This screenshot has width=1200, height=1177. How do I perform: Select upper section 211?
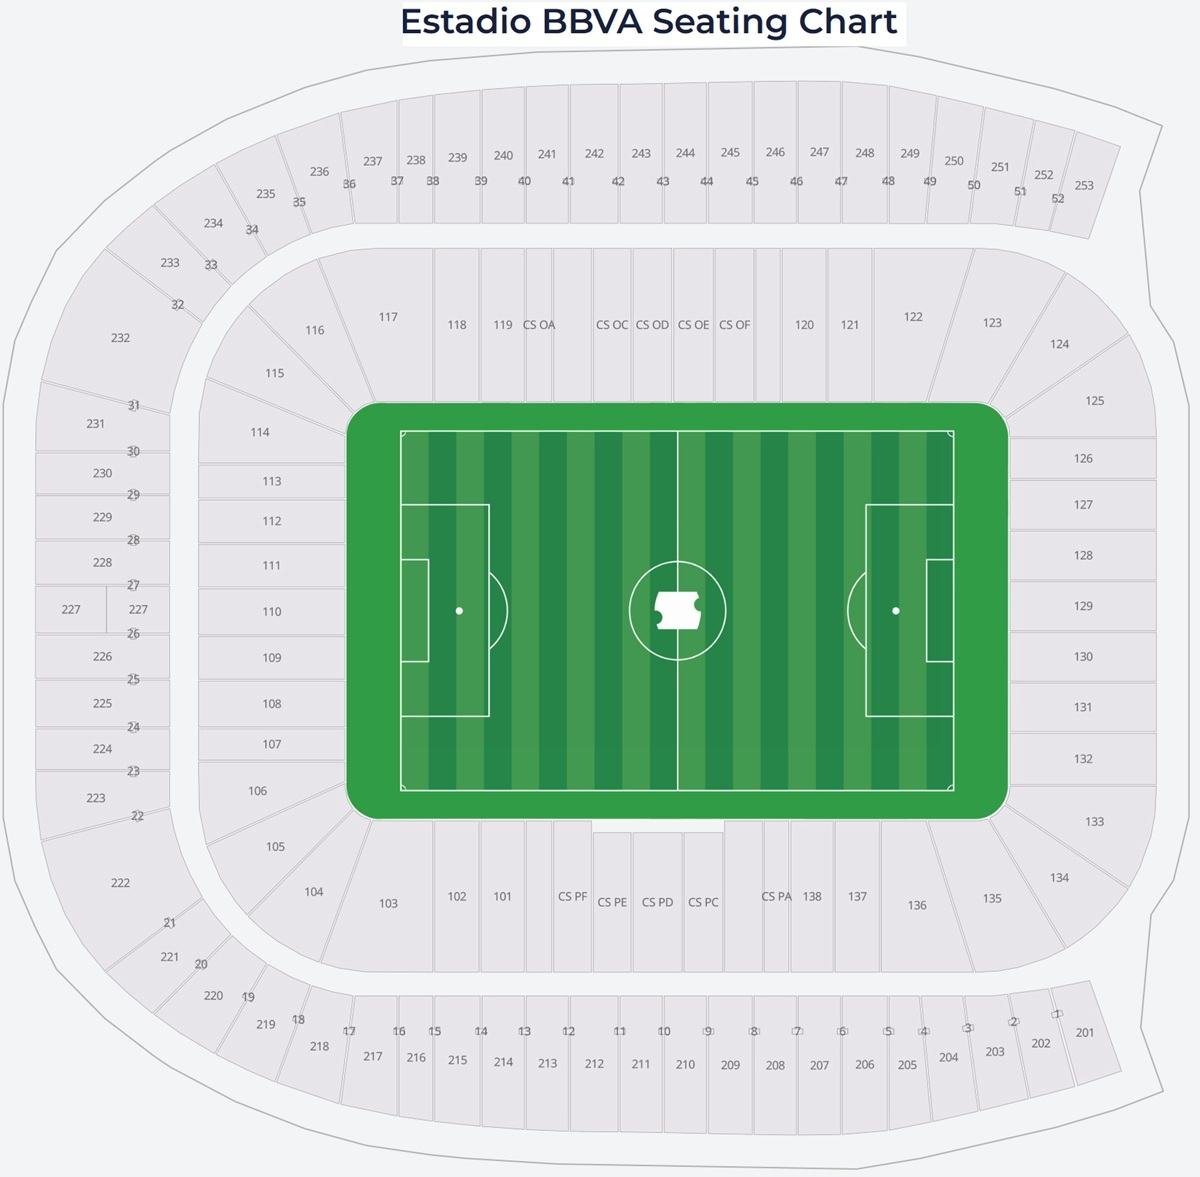641,1064
